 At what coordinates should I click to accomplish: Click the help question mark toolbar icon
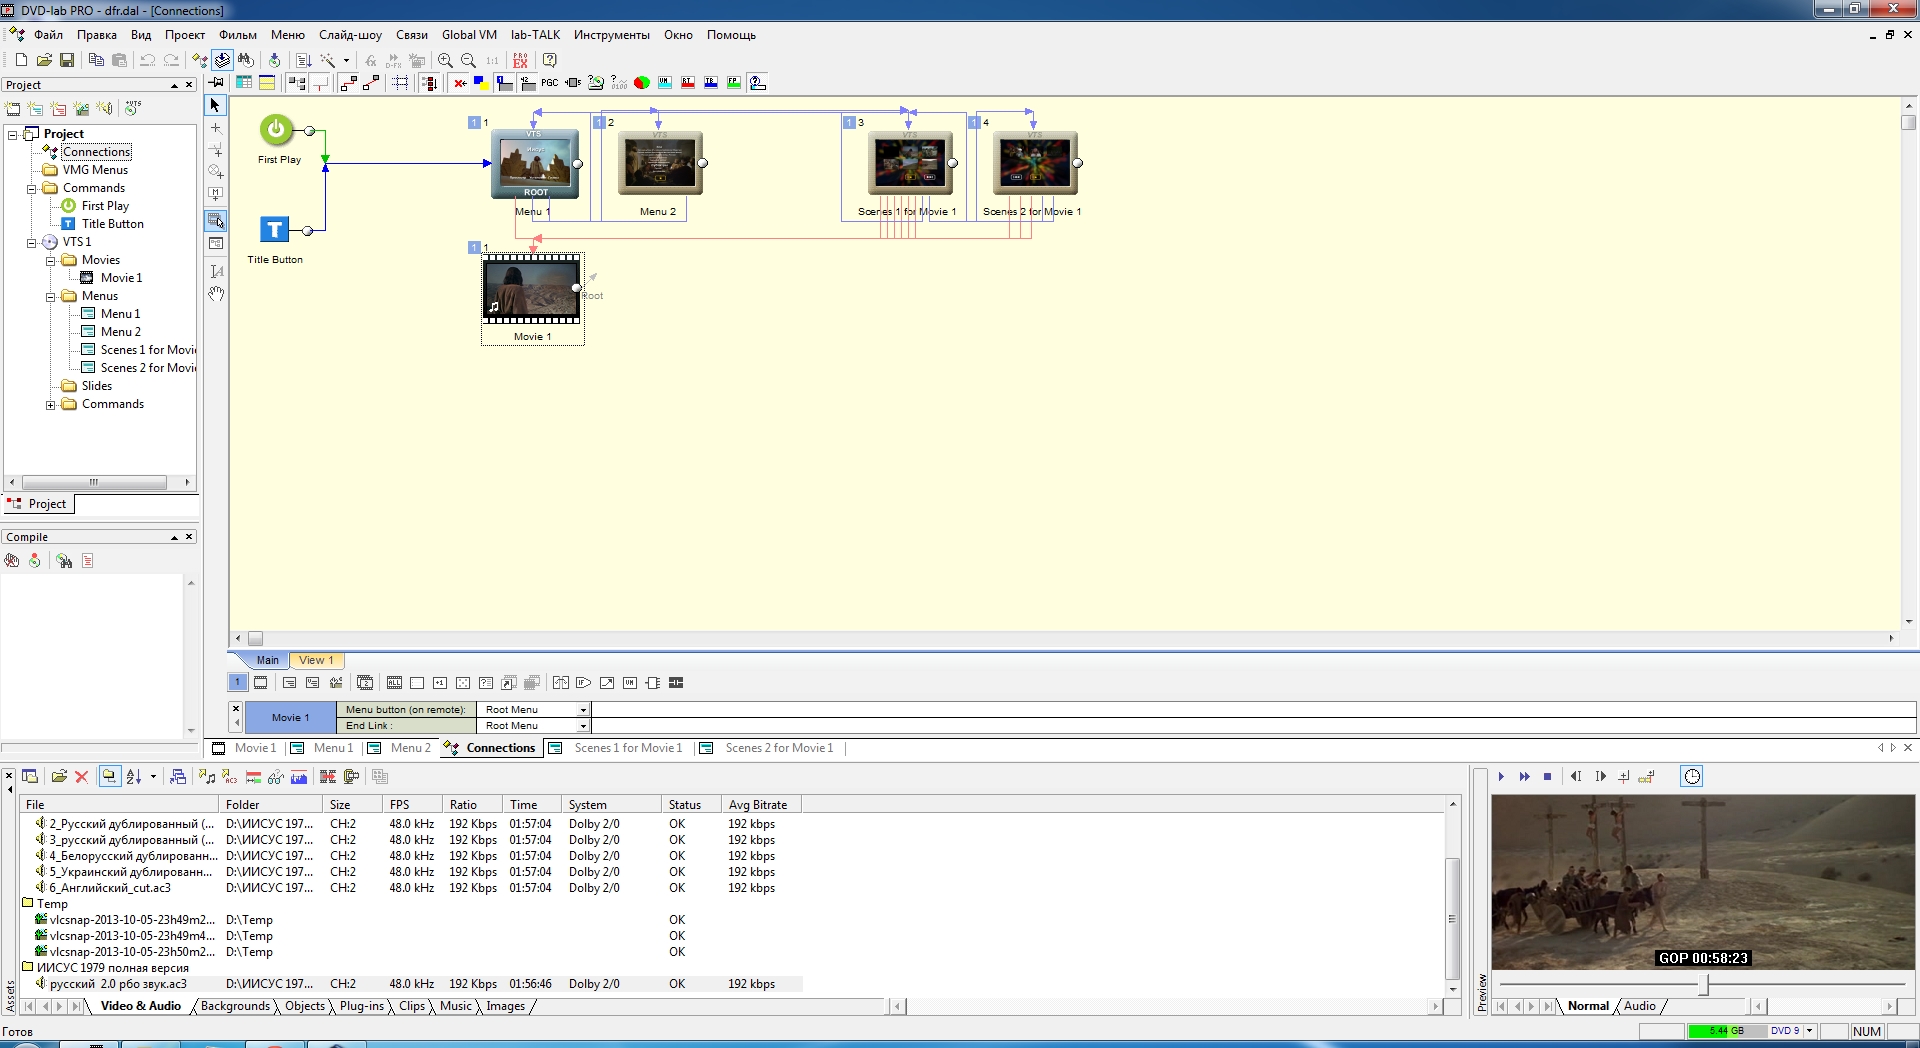click(x=550, y=60)
